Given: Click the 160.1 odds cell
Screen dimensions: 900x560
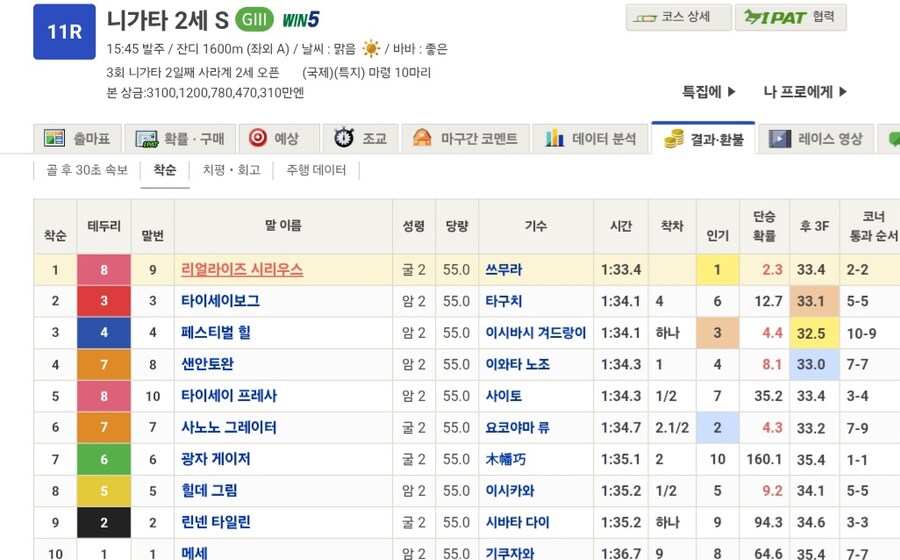Looking at the screenshot, I should pos(764,459).
